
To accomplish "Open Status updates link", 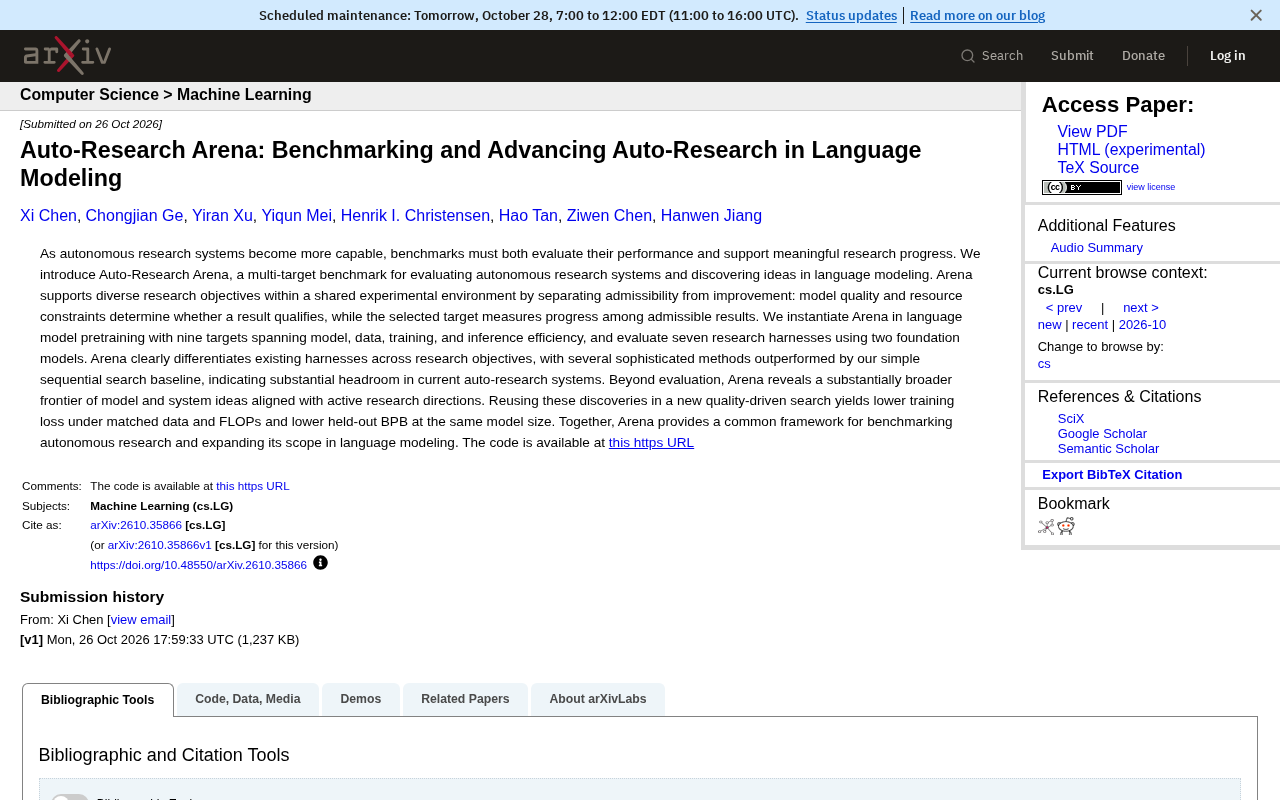I will 851,15.
